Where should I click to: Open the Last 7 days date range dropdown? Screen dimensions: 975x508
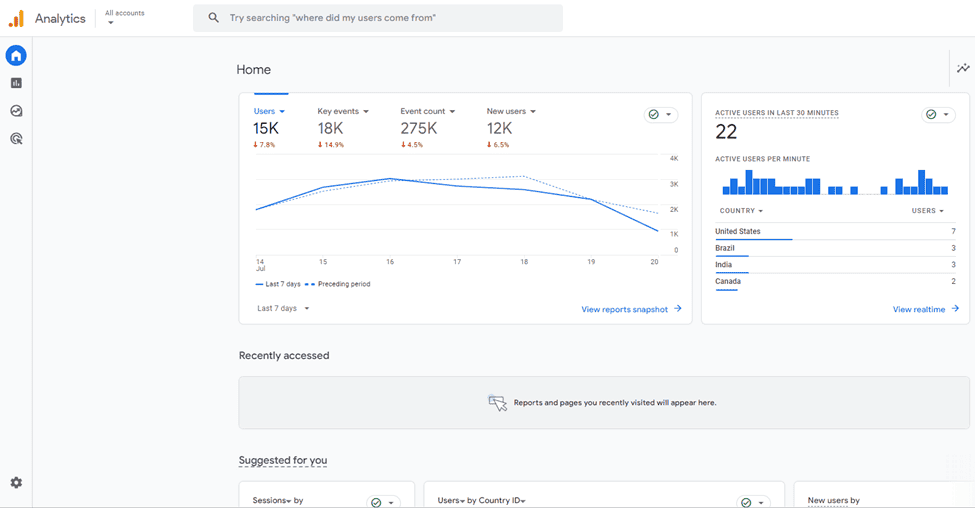point(283,309)
